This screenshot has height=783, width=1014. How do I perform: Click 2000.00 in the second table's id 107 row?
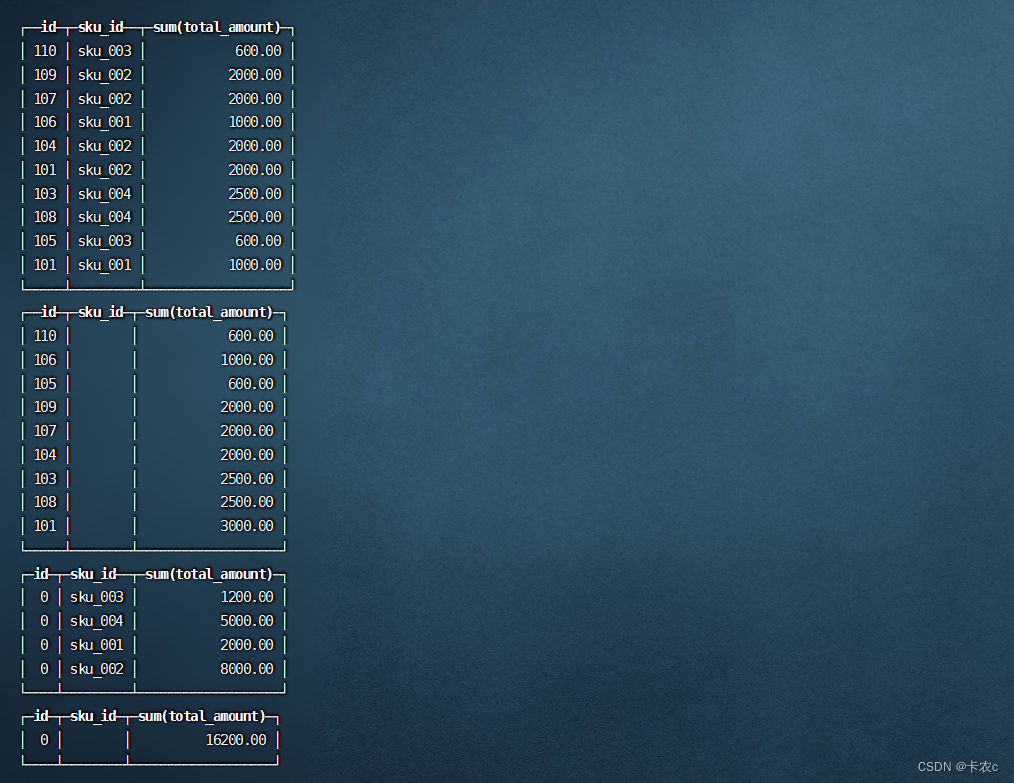pos(247,431)
